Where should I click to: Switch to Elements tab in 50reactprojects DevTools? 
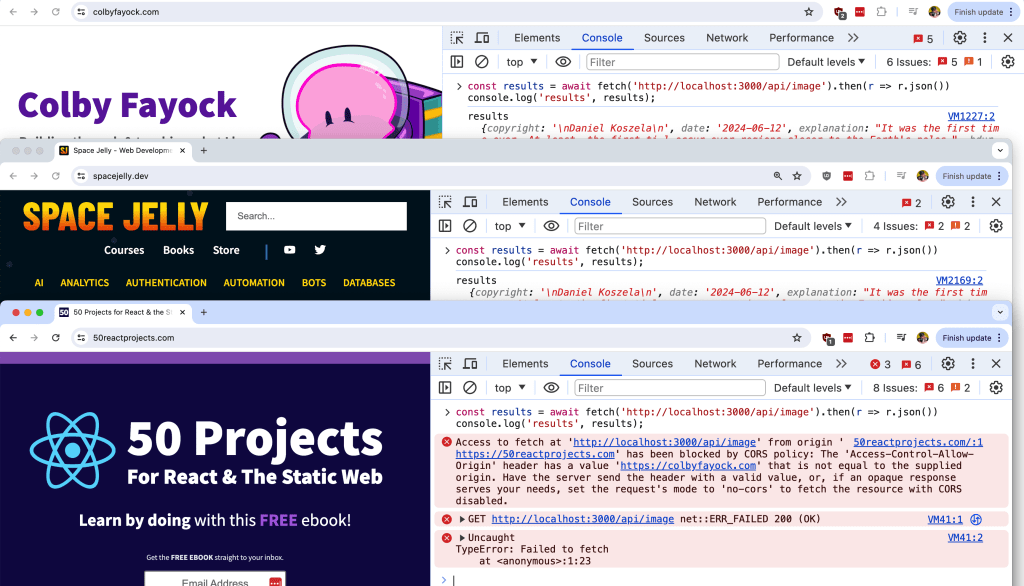point(525,364)
